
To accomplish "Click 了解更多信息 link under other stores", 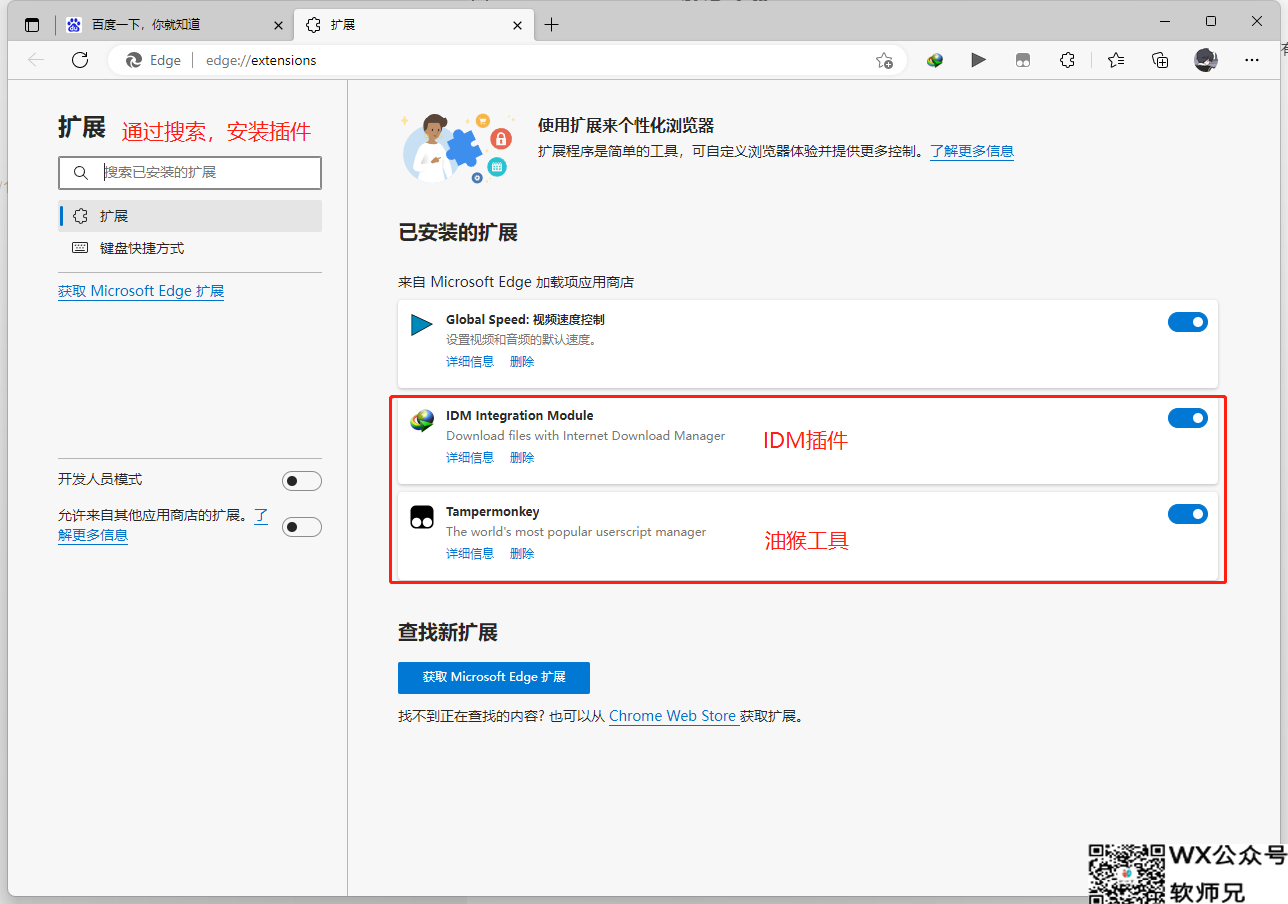I will click(93, 535).
